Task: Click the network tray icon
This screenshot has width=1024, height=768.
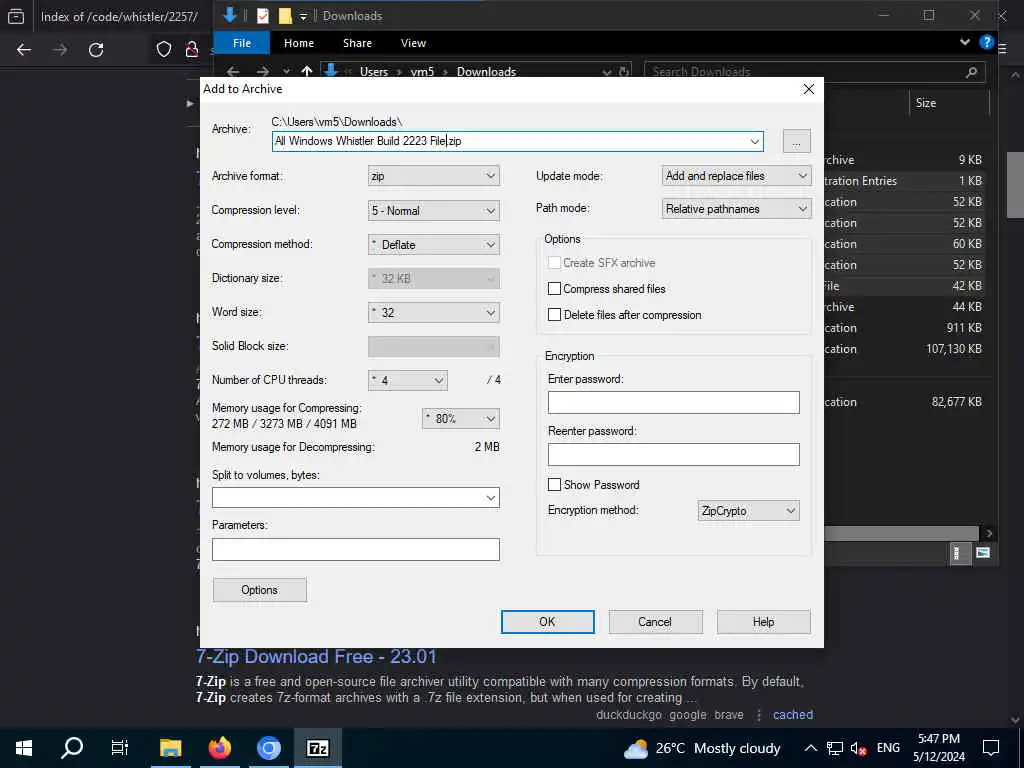Action: tap(835, 748)
